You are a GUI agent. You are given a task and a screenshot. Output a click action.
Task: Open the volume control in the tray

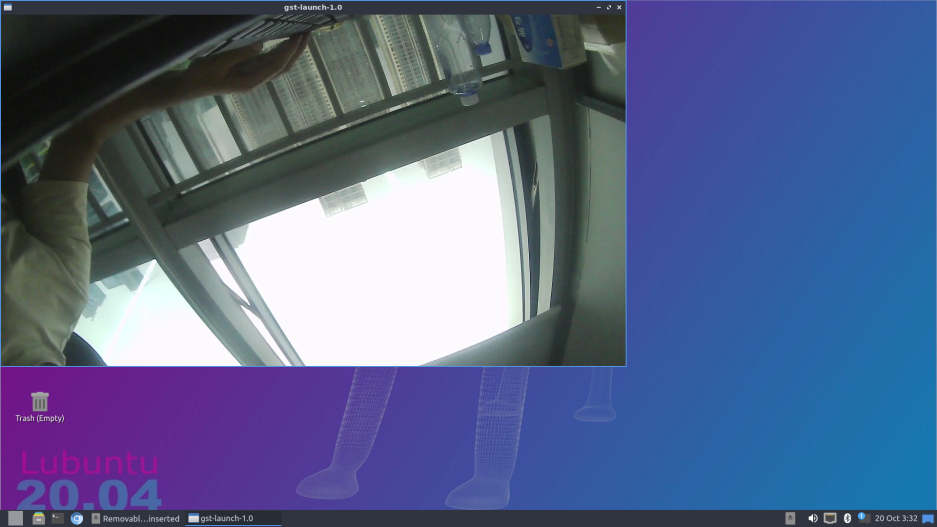coord(813,518)
